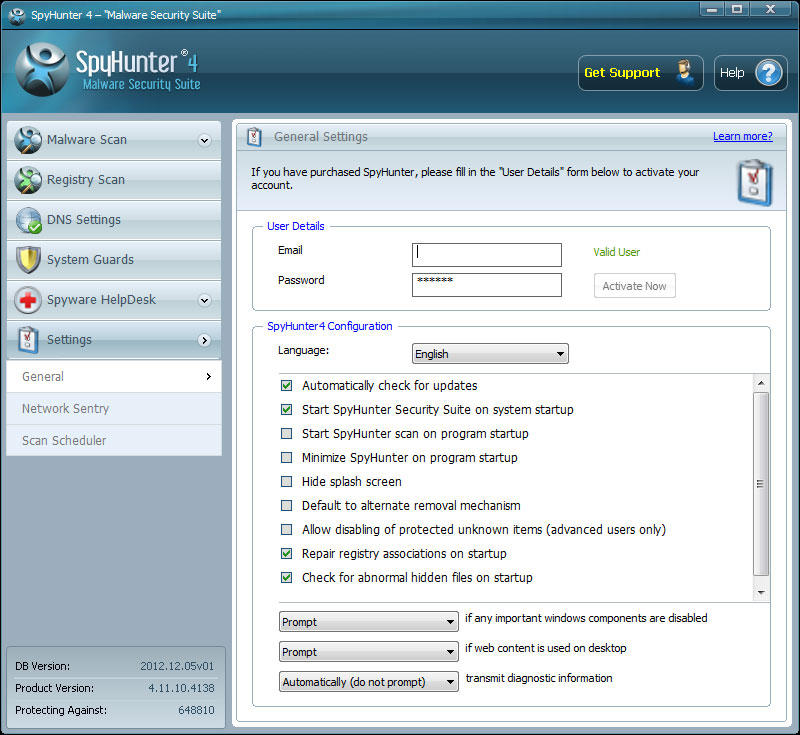Expand the Malware Scan chevron

[205, 140]
